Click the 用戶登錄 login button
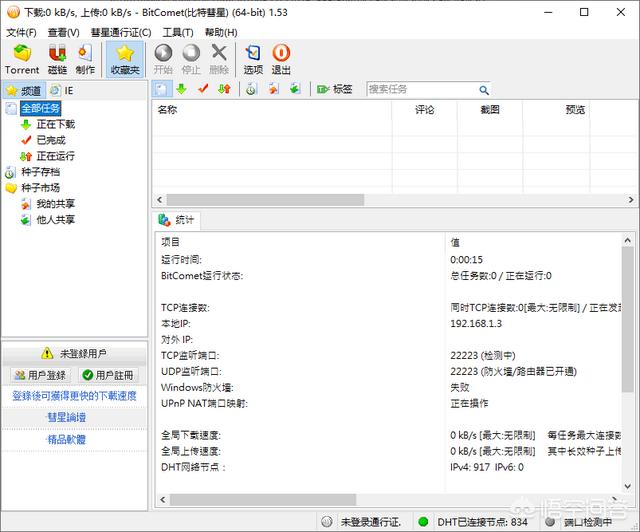 (x=40, y=375)
